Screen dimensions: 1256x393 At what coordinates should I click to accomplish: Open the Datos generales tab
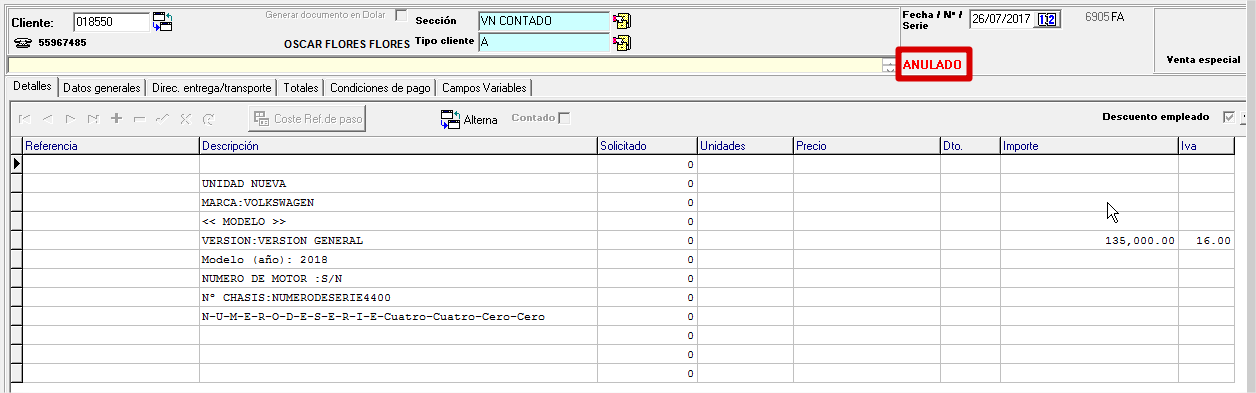[101, 88]
